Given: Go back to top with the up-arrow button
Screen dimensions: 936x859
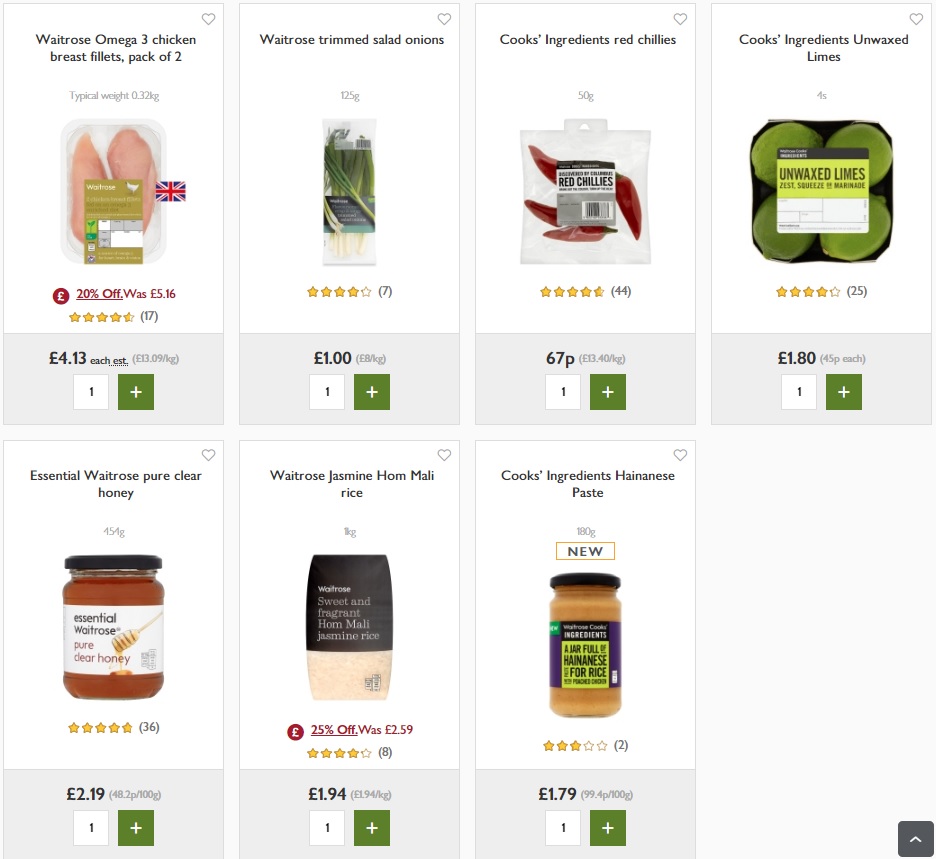Looking at the screenshot, I should tap(916, 839).
